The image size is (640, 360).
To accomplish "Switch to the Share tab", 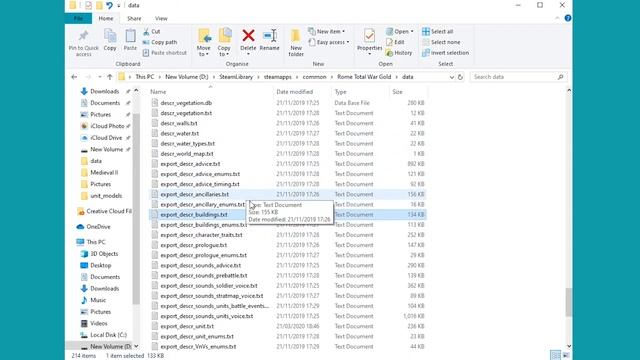I will click(134, 18).
